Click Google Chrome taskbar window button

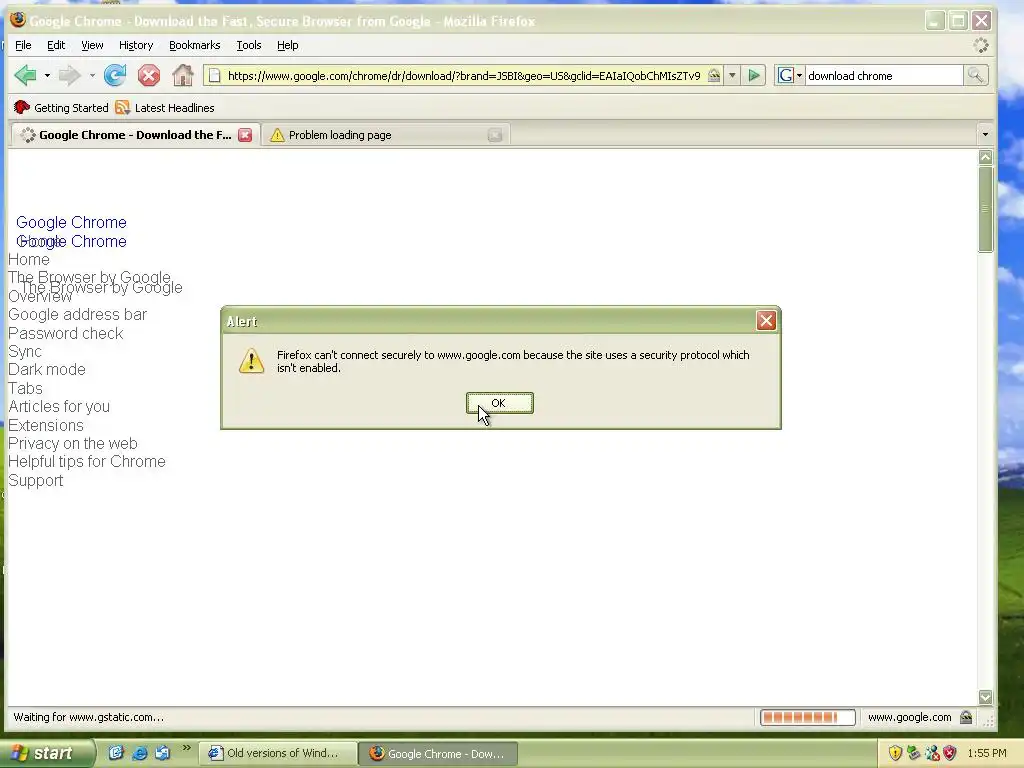438,753
